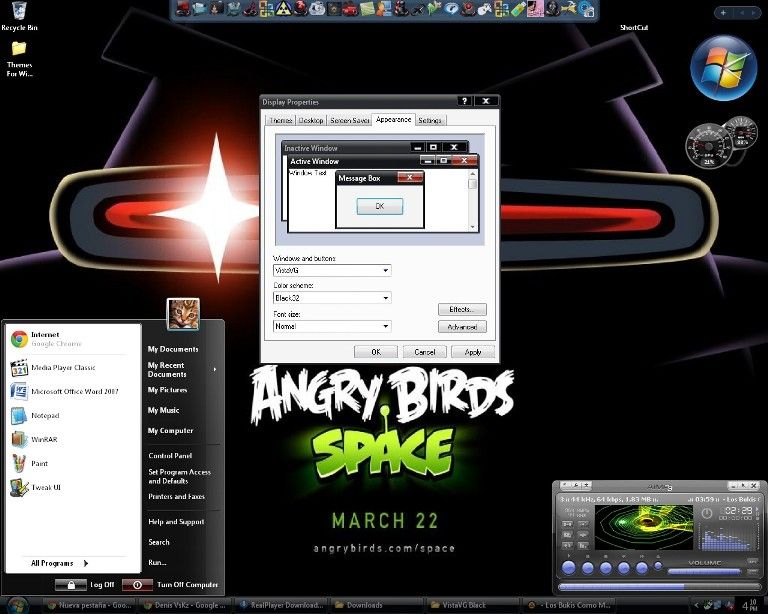This screenshot has width=768, height=614.
Task: Select the Appearance tab
Action: click(393, 119)
